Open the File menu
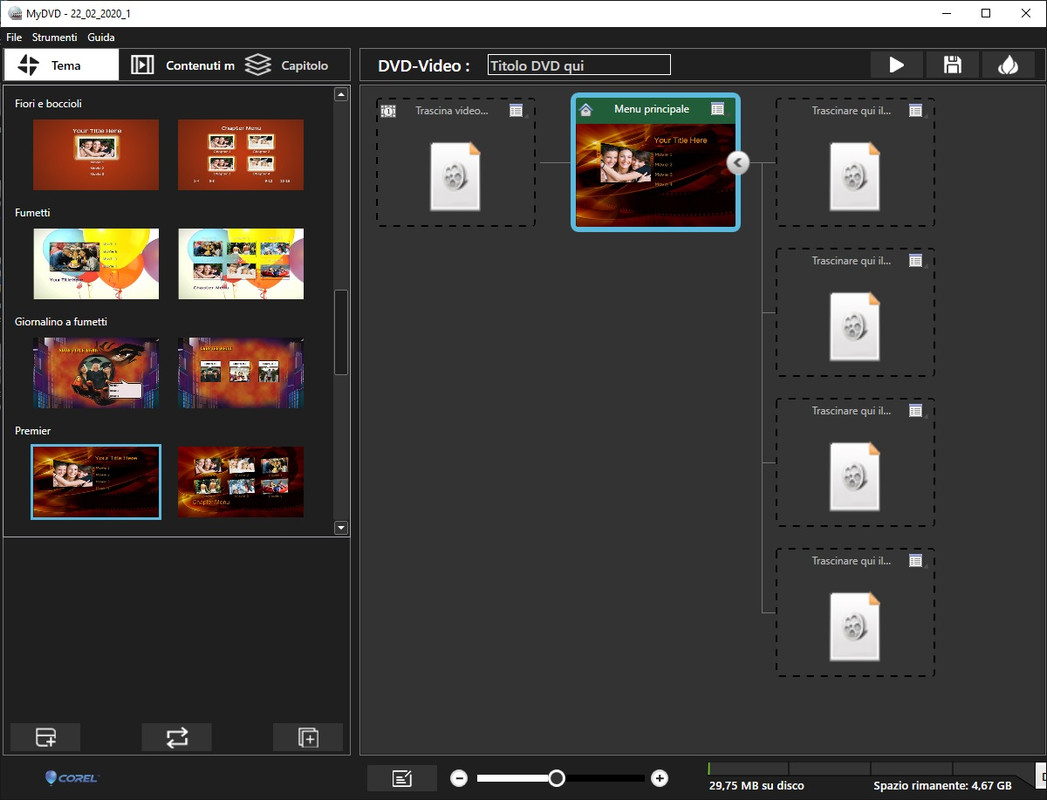The height and width of the screenshot is (800, 1047). point(14,37)
